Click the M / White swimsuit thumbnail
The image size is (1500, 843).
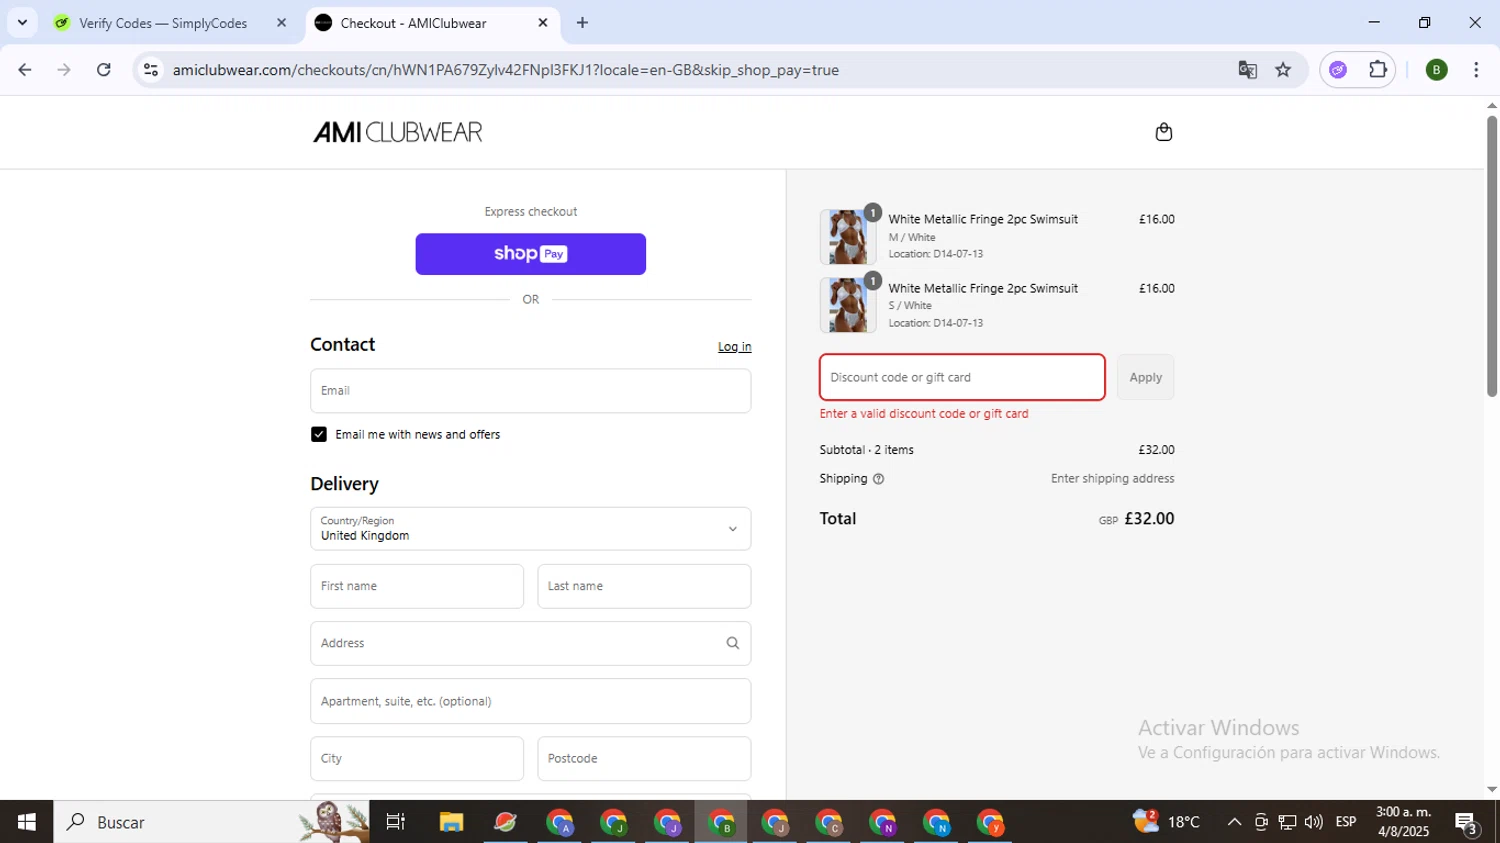coord(848,237)
